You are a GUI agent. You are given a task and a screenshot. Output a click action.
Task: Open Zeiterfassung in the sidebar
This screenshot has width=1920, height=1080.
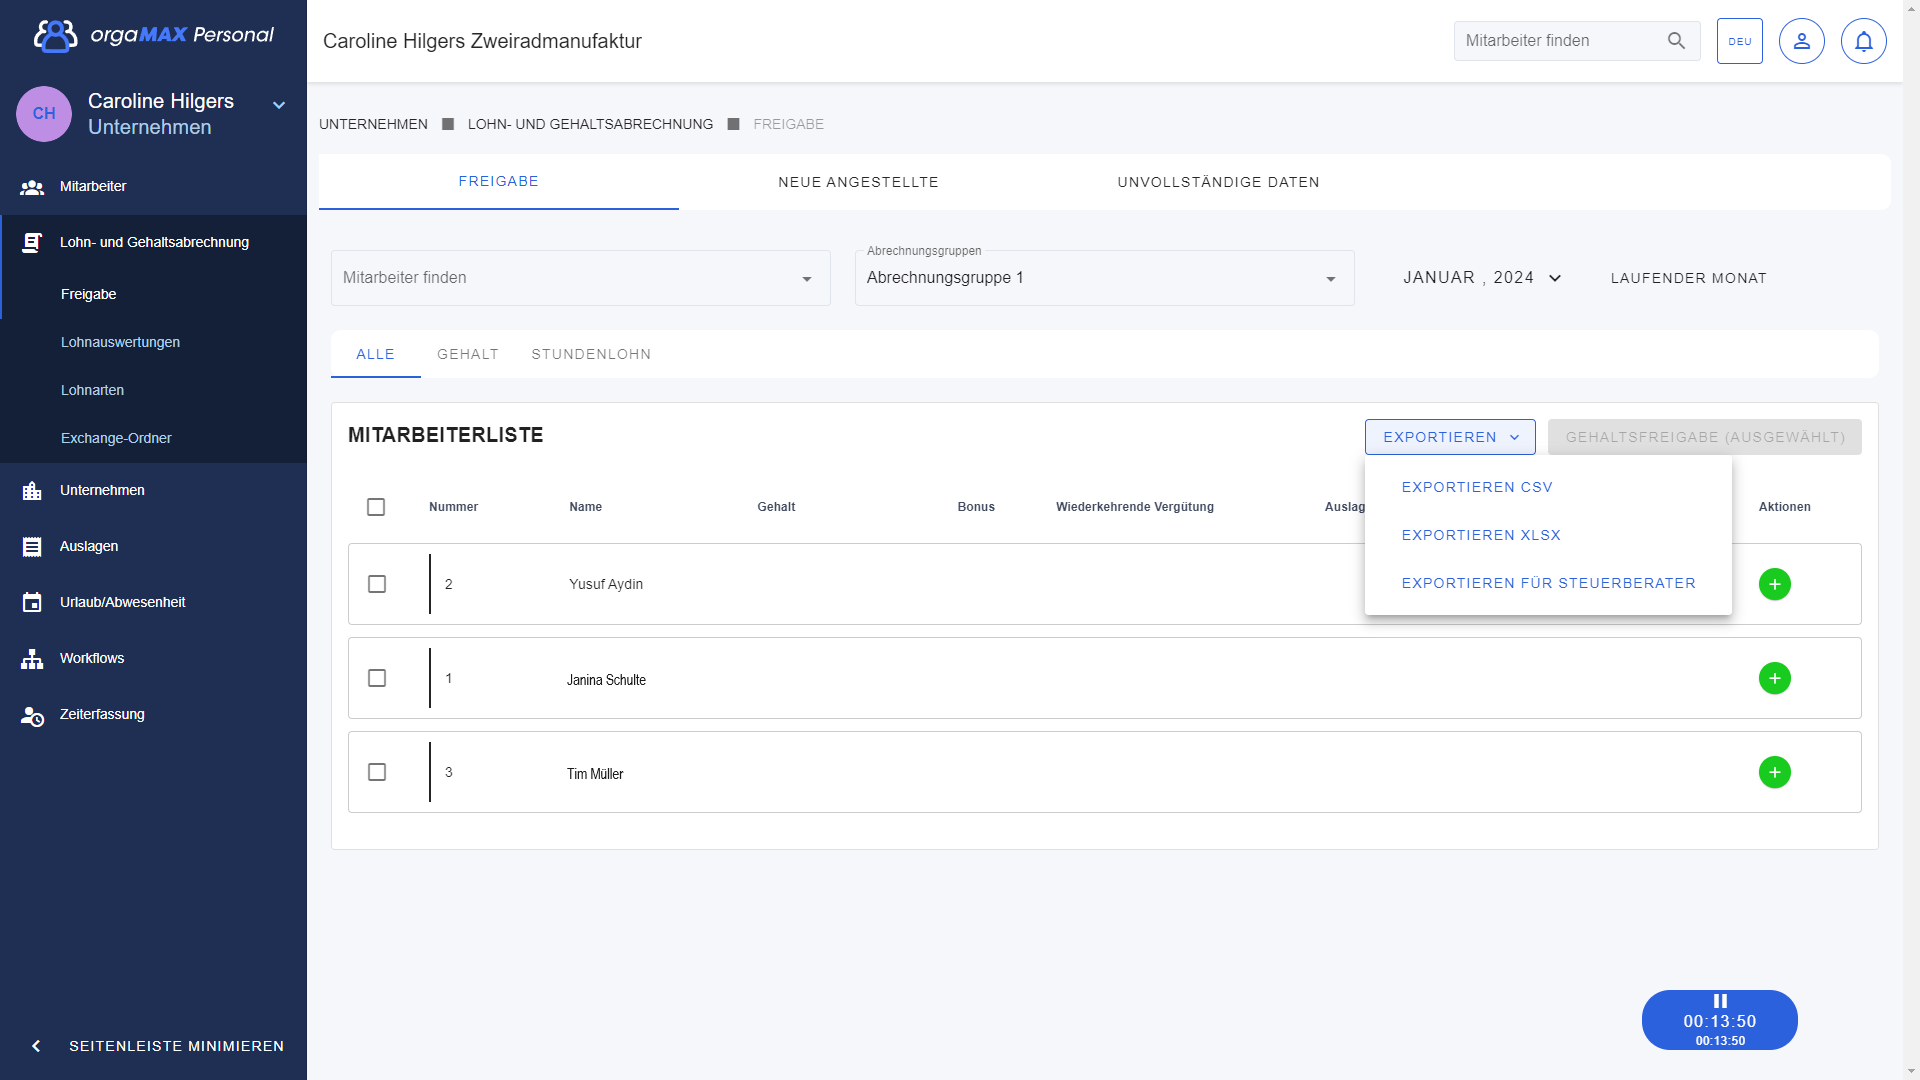[102, 714]
